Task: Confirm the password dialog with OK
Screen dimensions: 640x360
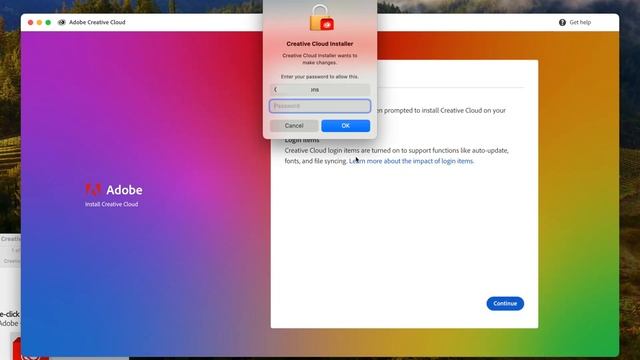Action: coord(345,126)
